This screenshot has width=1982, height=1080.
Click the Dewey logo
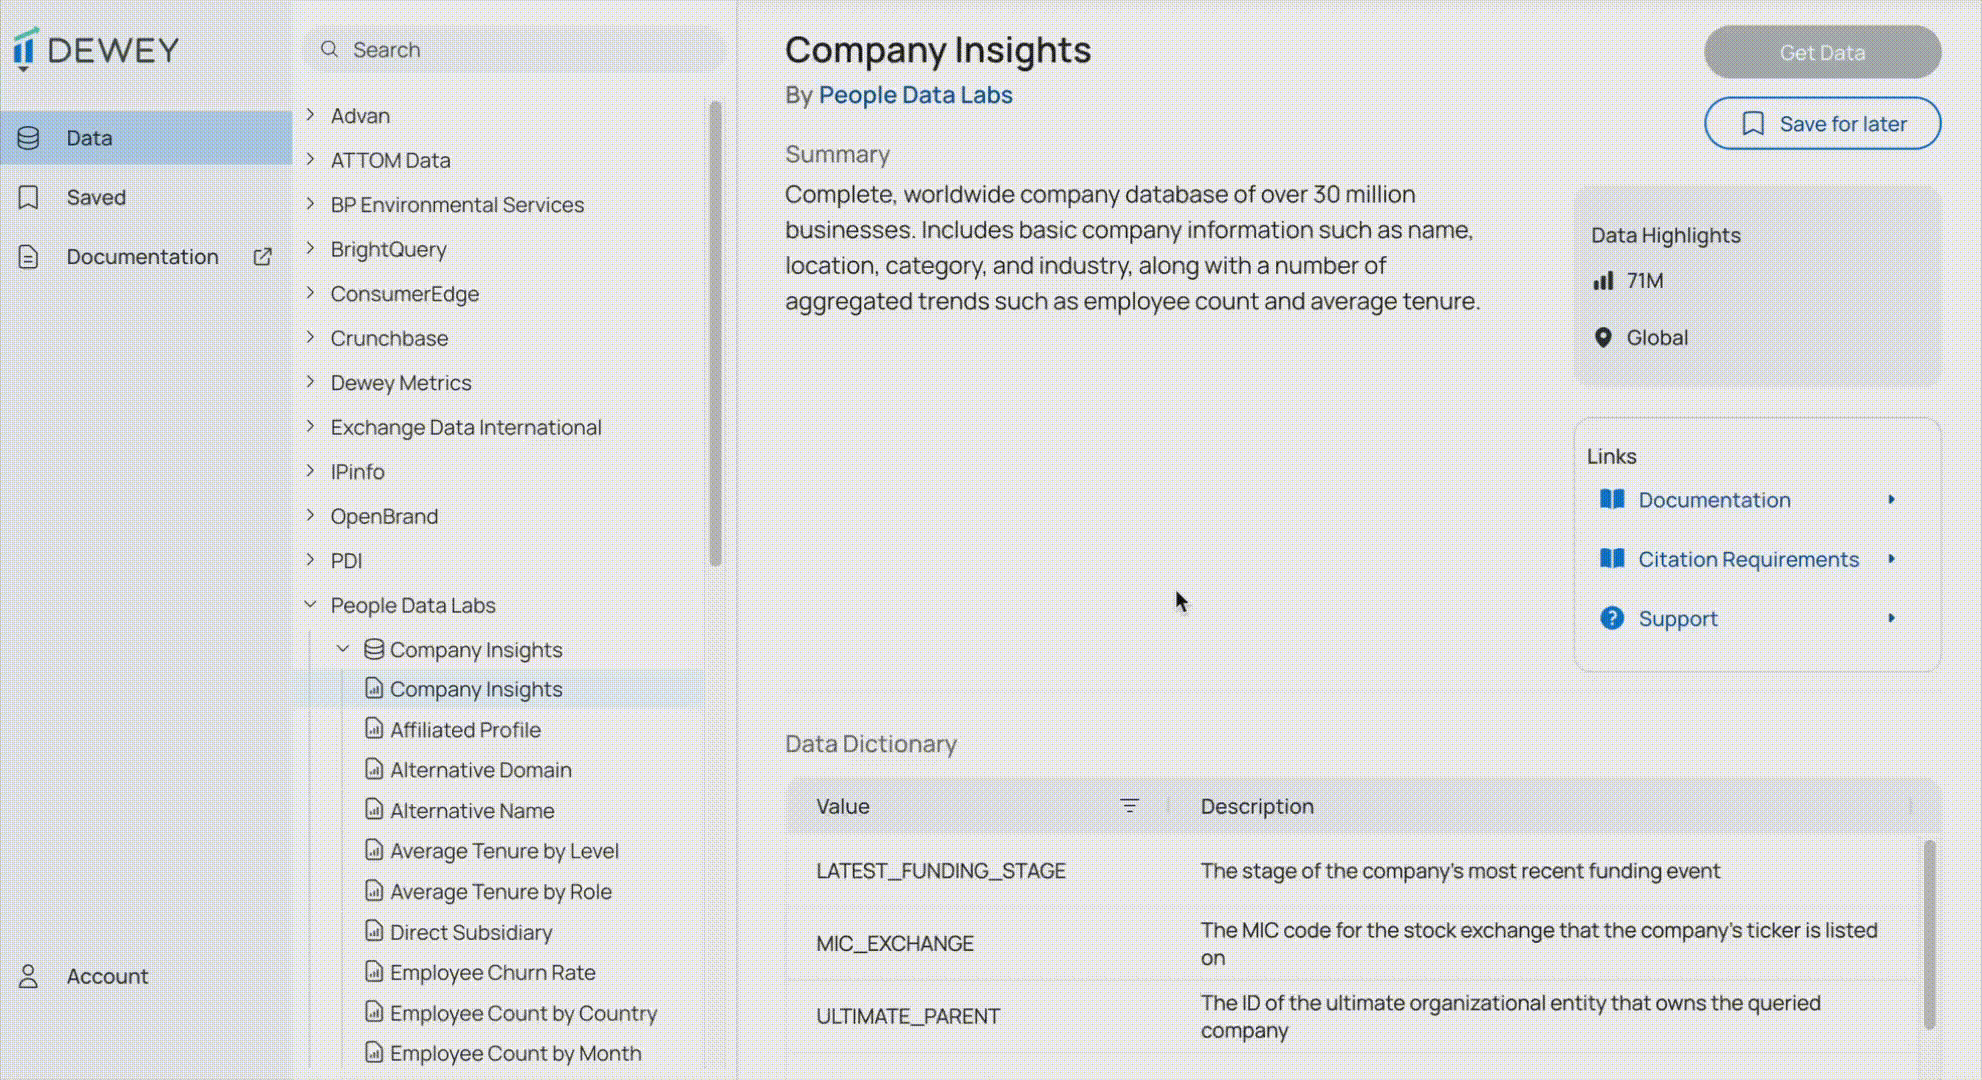click(96, 49)
